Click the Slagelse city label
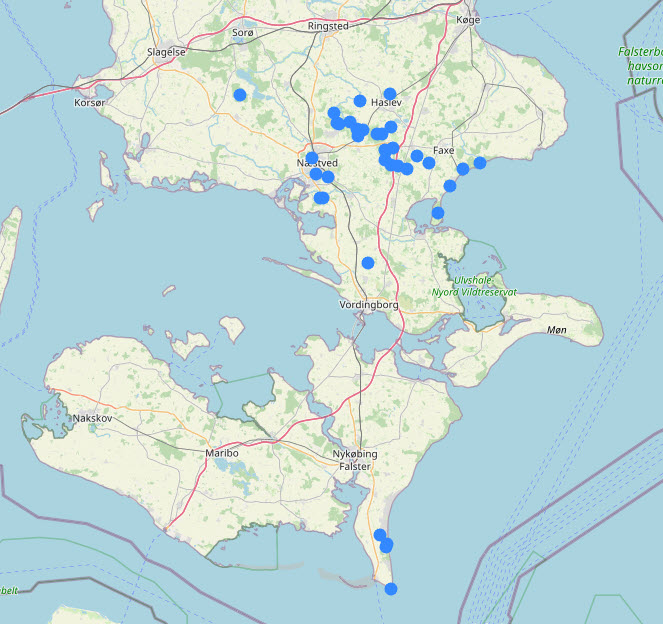Screen dimensions: 663x624 point(166,52)
